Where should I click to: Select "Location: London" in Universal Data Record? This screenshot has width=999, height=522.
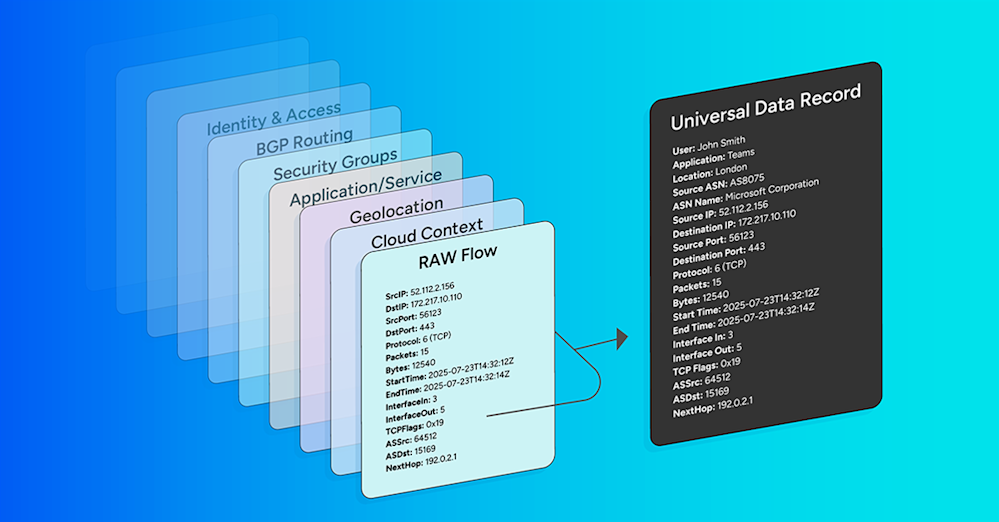[709, 172]
